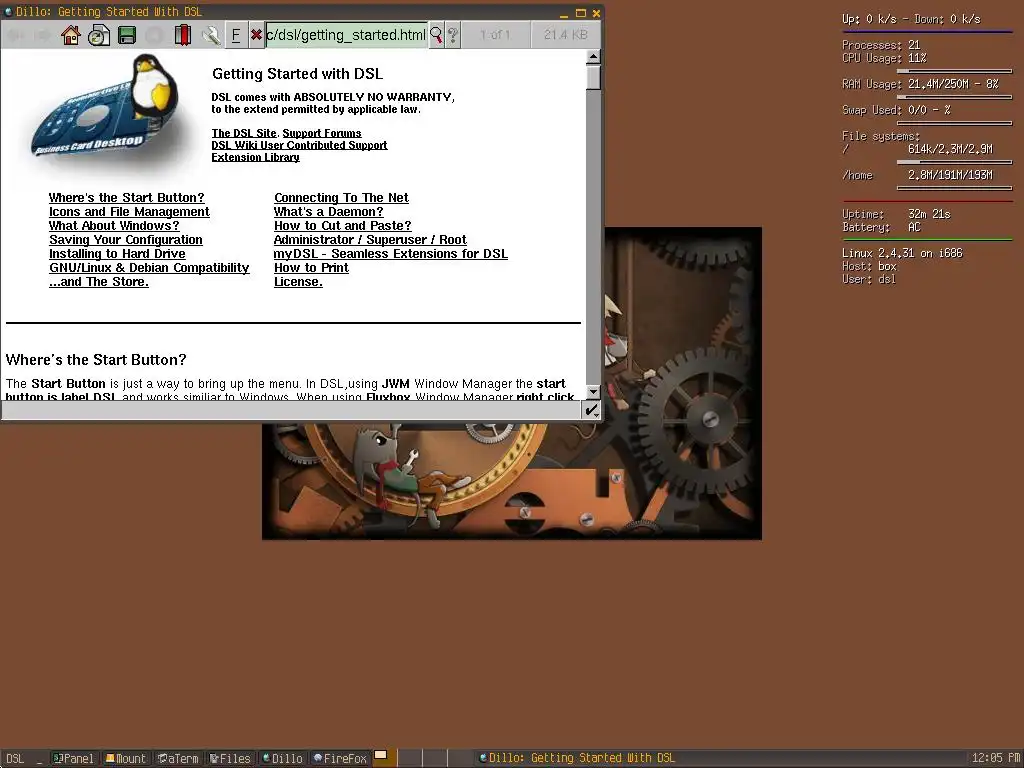Launch Panel from taskbar

(73, 758)
